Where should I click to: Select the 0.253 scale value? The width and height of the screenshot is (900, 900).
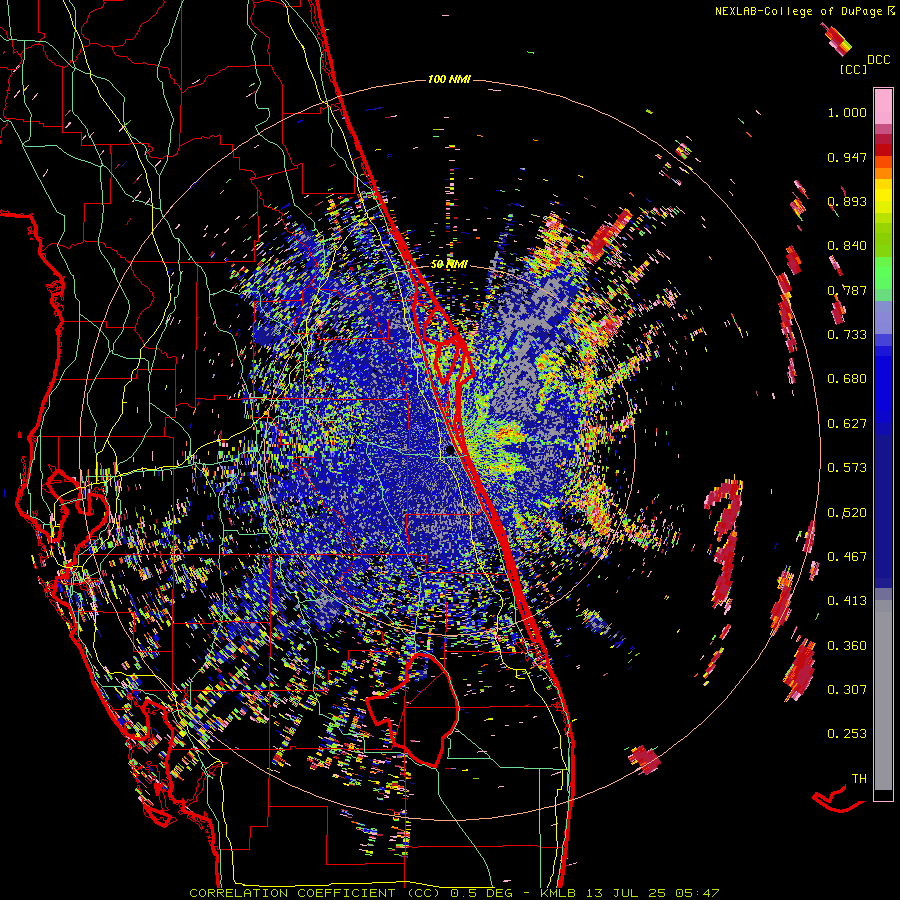click(x=847, y=734)
